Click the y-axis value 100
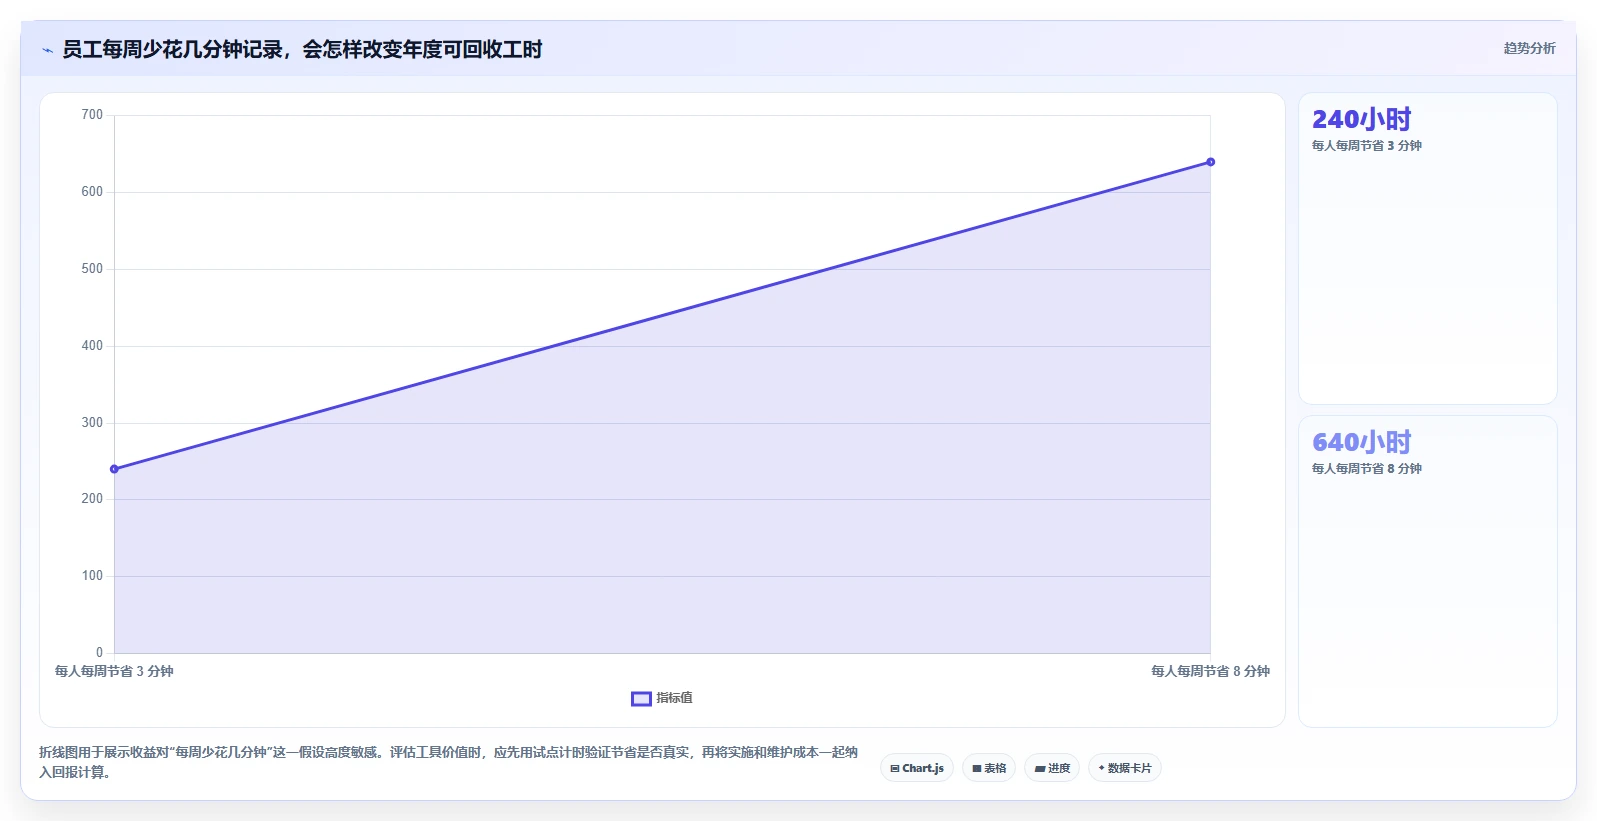Viewport: 1597px width, 821px height. [92, 576]
